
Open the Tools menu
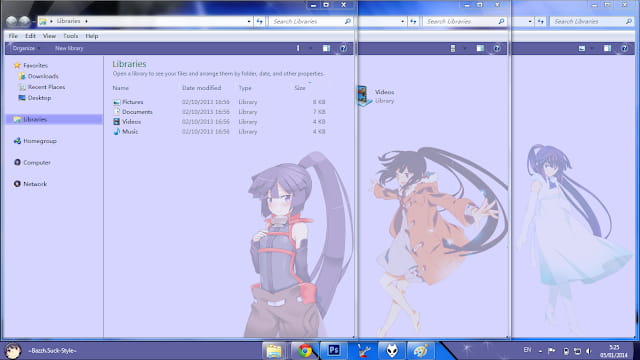click(x=71, y=36)
